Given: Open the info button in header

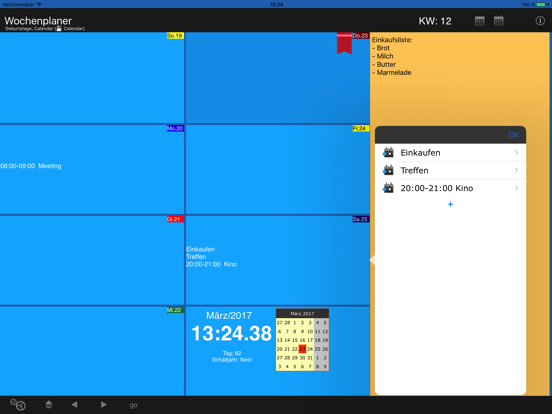Looking at the screenshot, I should coord(540,21).
